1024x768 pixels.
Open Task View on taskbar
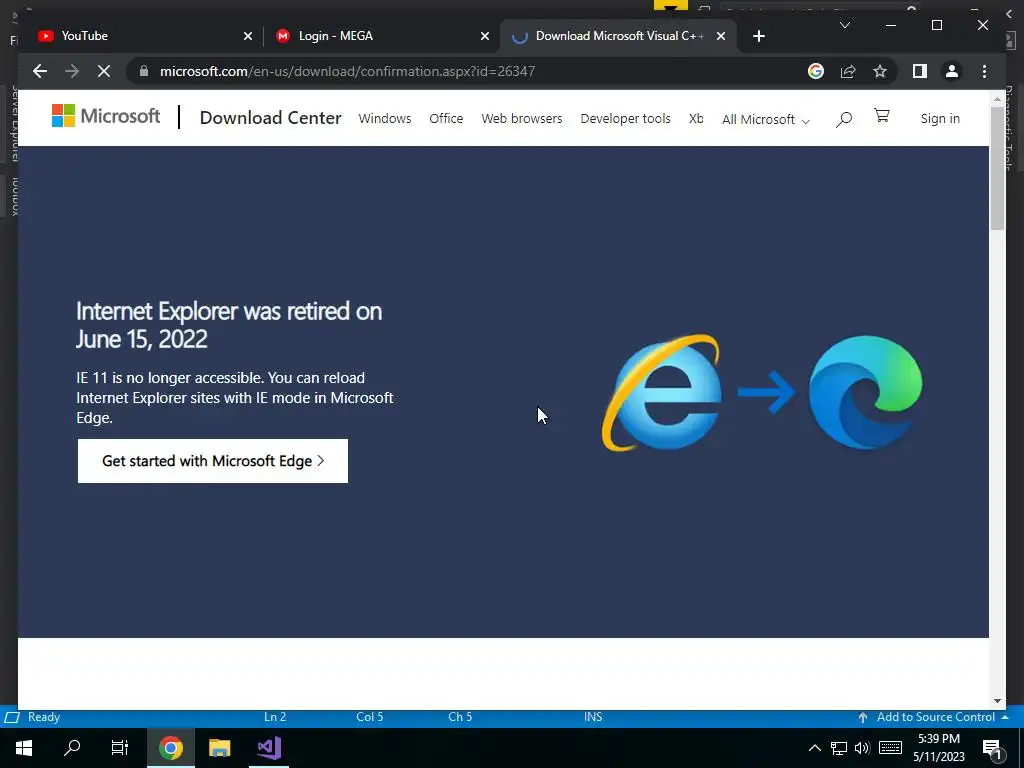click(120, 748)
